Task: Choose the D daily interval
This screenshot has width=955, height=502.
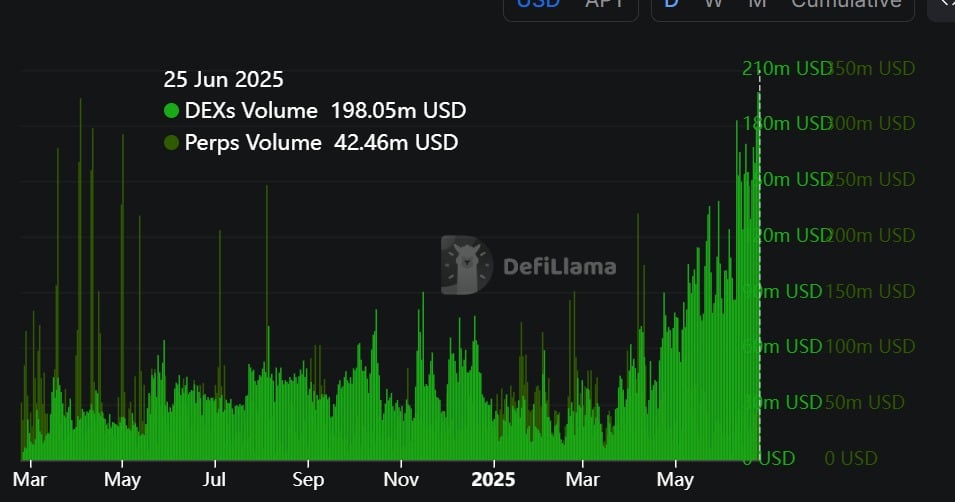Action: pyautogui.click(x=671, y=4)
